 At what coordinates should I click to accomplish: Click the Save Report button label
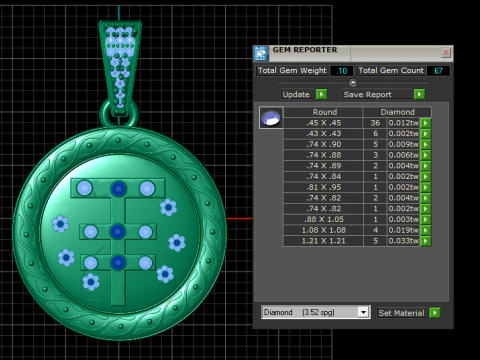(x=367, y=95)
